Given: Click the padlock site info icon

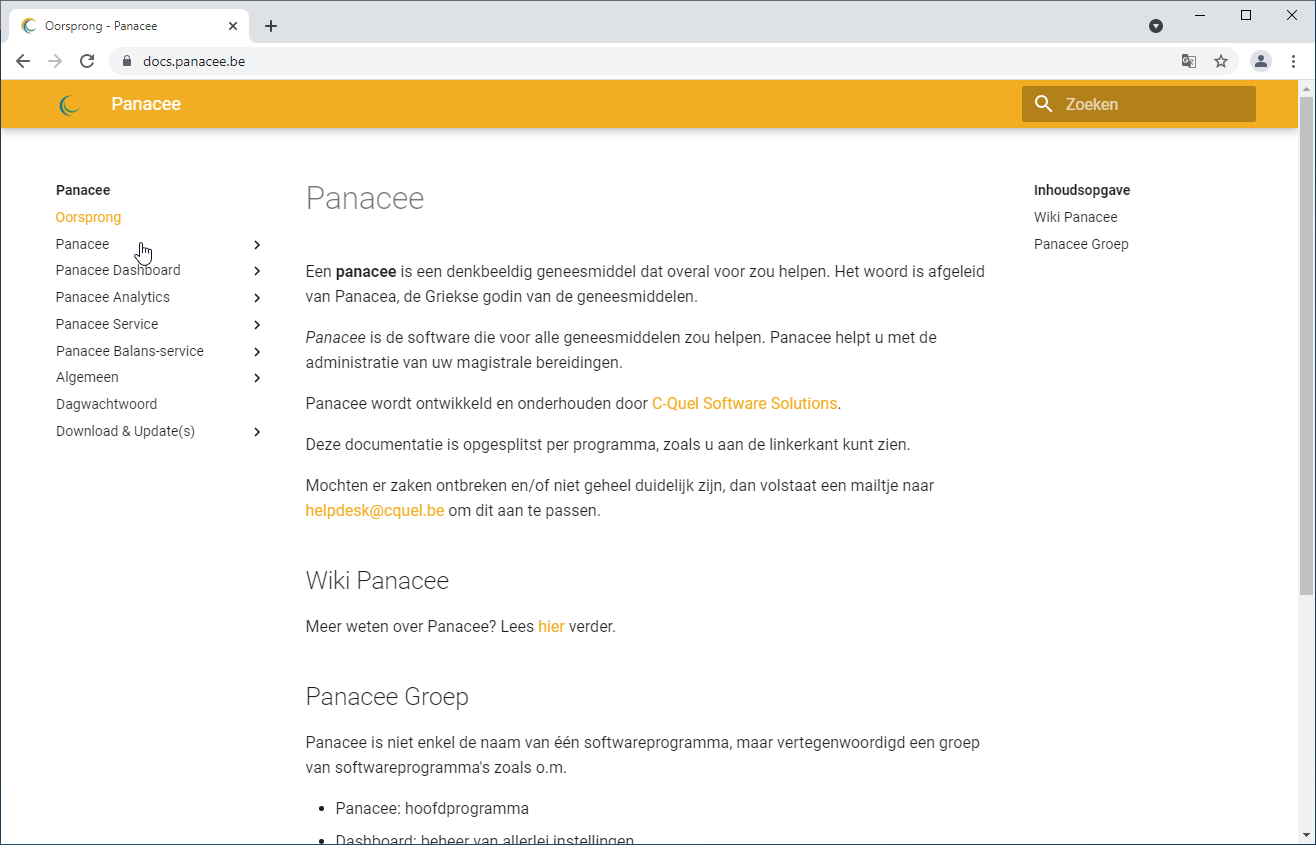Looking at the screenshot, I should pyautogui.click(x=126, y=61).
